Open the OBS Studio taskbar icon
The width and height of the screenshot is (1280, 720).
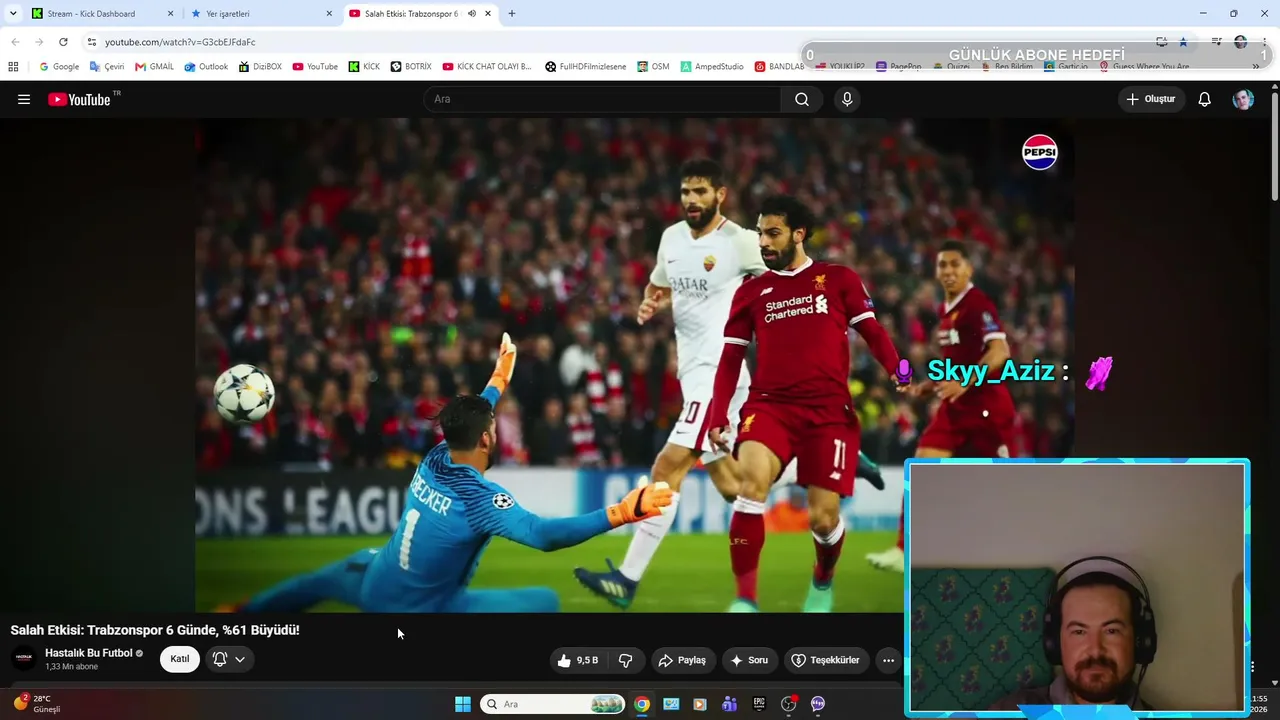(x=788, y=704)
